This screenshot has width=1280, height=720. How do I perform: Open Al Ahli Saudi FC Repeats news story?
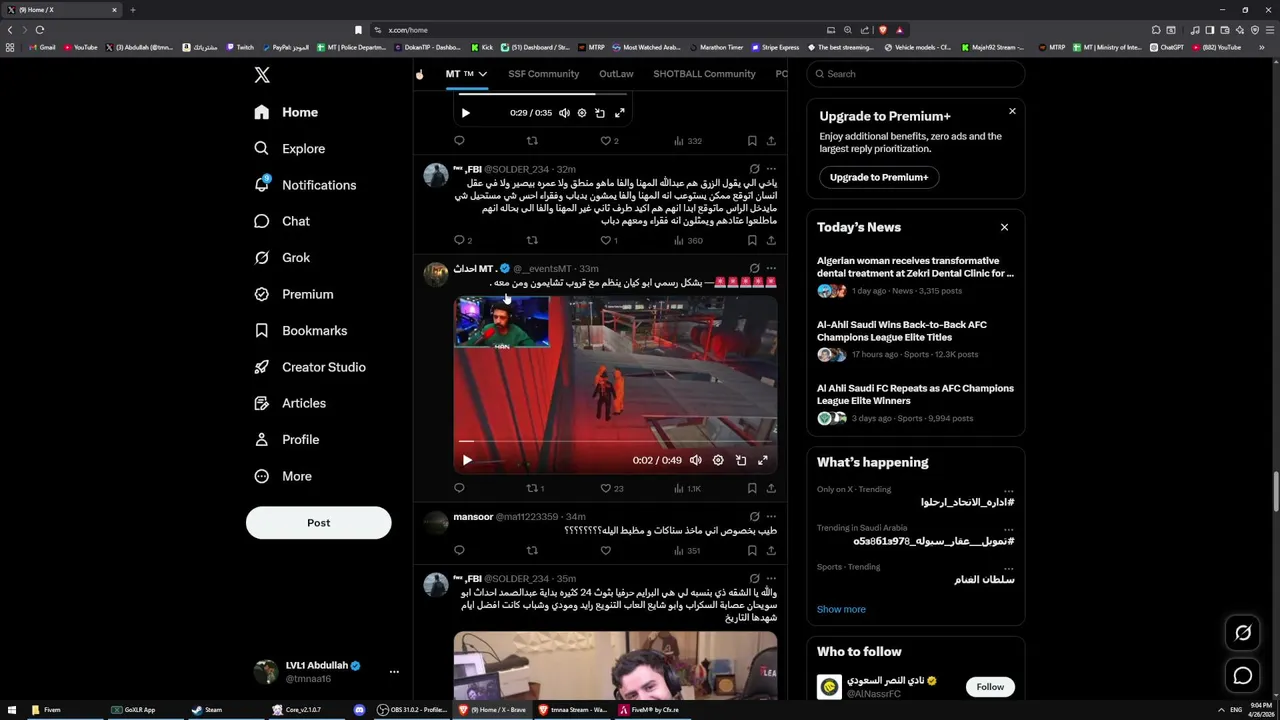coord(915,405)
